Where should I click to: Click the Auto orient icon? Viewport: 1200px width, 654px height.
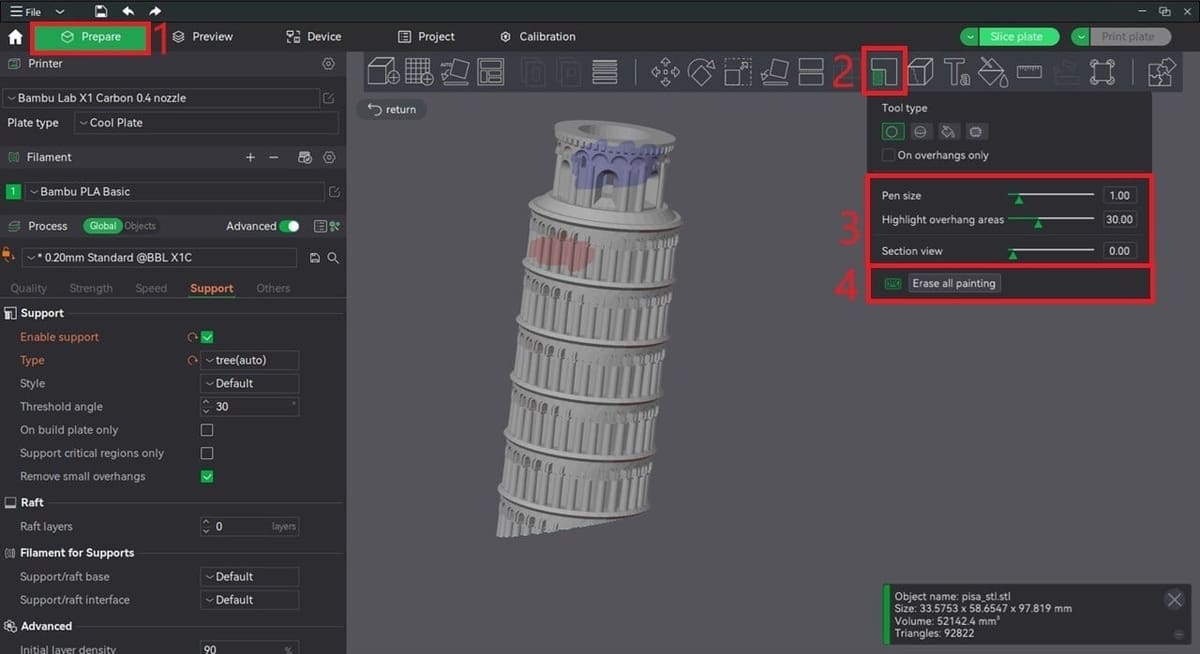455,72
